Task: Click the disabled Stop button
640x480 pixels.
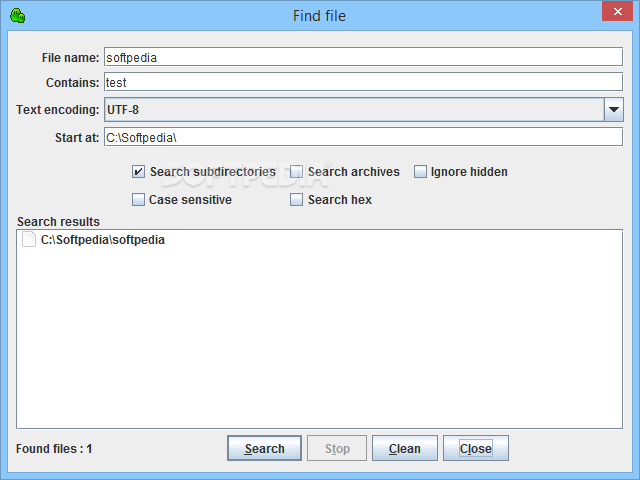Action: (x=337, y=448)
